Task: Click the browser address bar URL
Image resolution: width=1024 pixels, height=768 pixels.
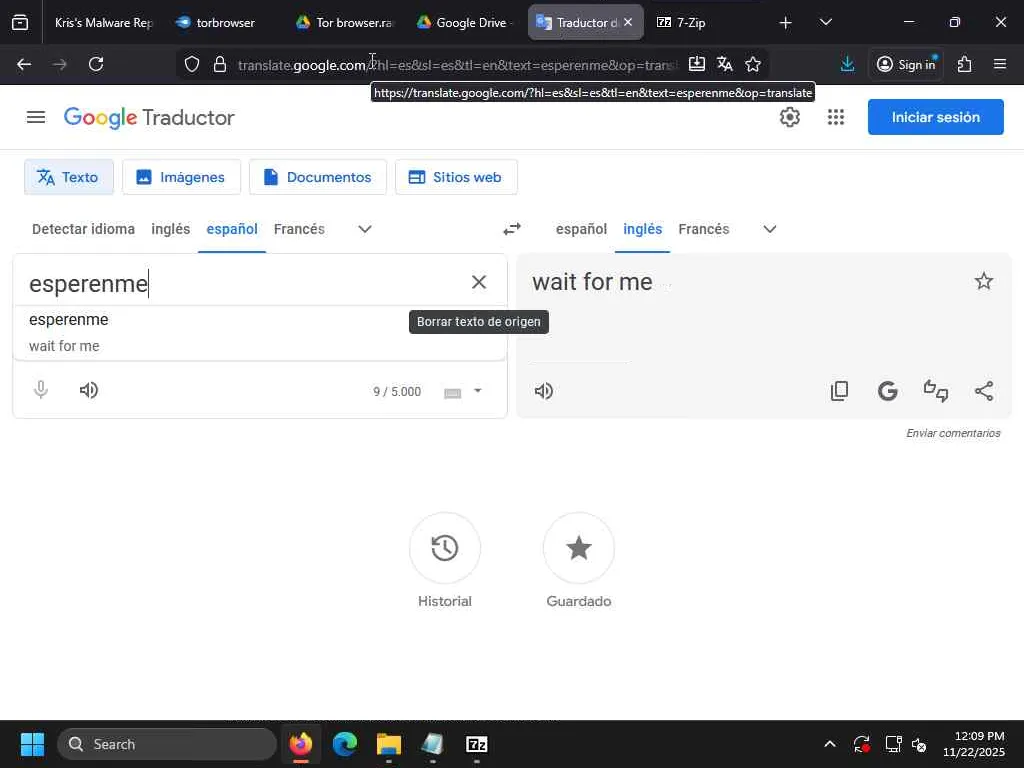Action: 457,65
